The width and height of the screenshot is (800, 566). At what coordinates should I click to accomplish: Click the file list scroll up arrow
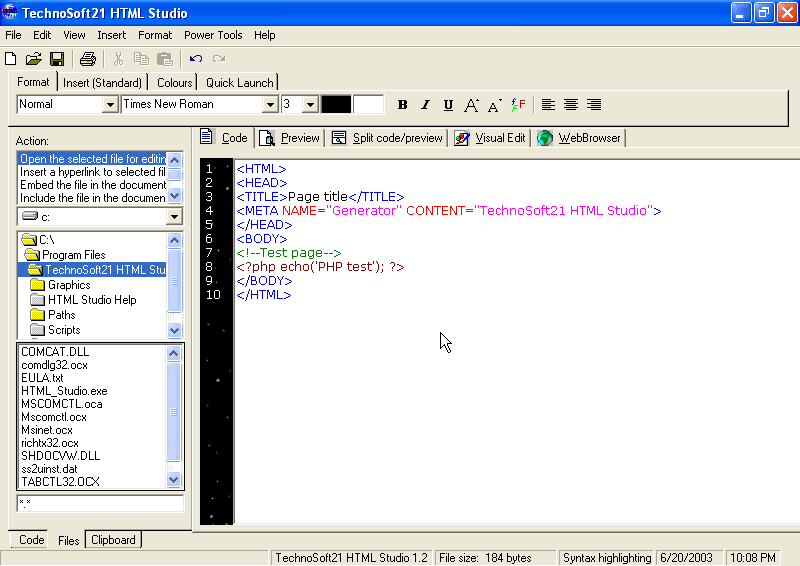[173, 353]
